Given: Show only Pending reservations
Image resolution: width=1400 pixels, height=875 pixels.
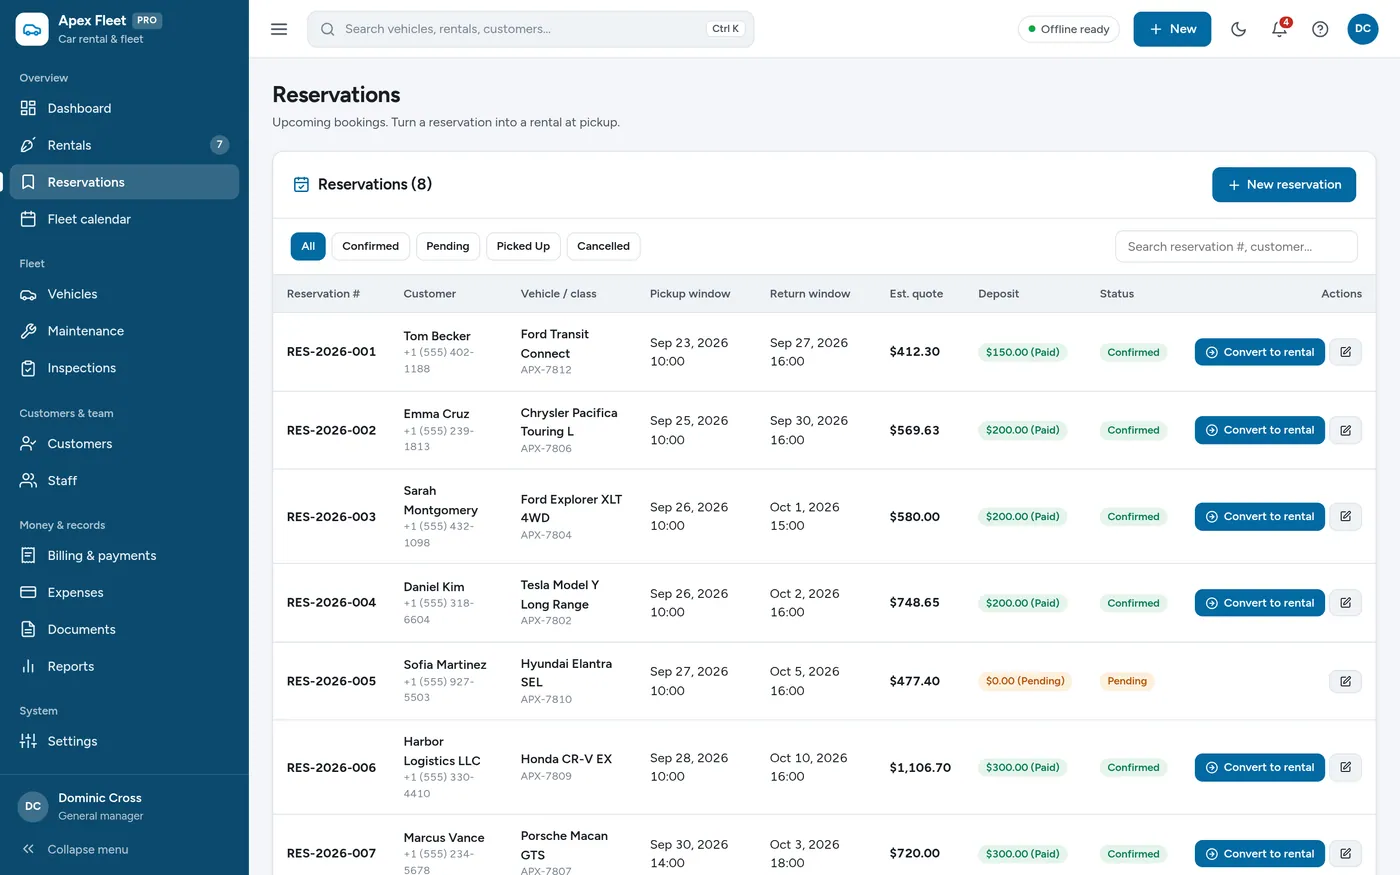Looking at the screenshot, I should coord(447,246).
